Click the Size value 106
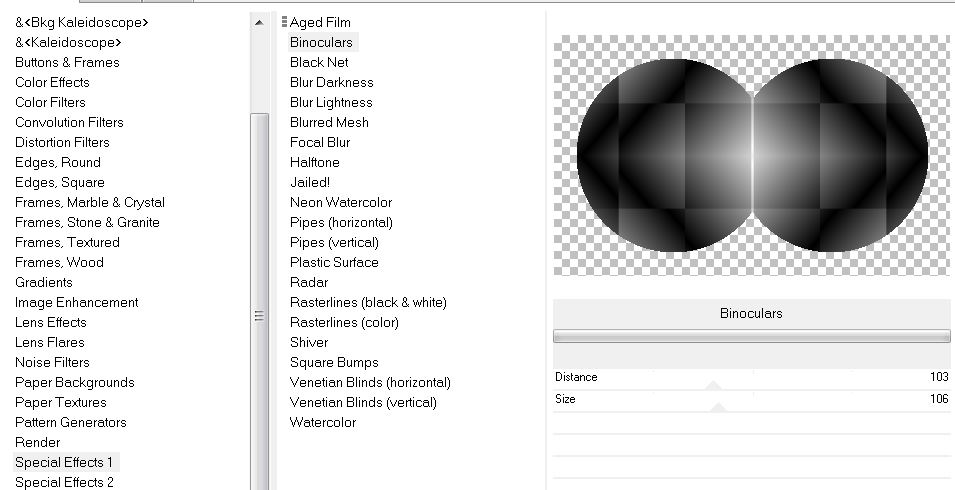Screen dimensions: 955x490 [x=939, y=399]
